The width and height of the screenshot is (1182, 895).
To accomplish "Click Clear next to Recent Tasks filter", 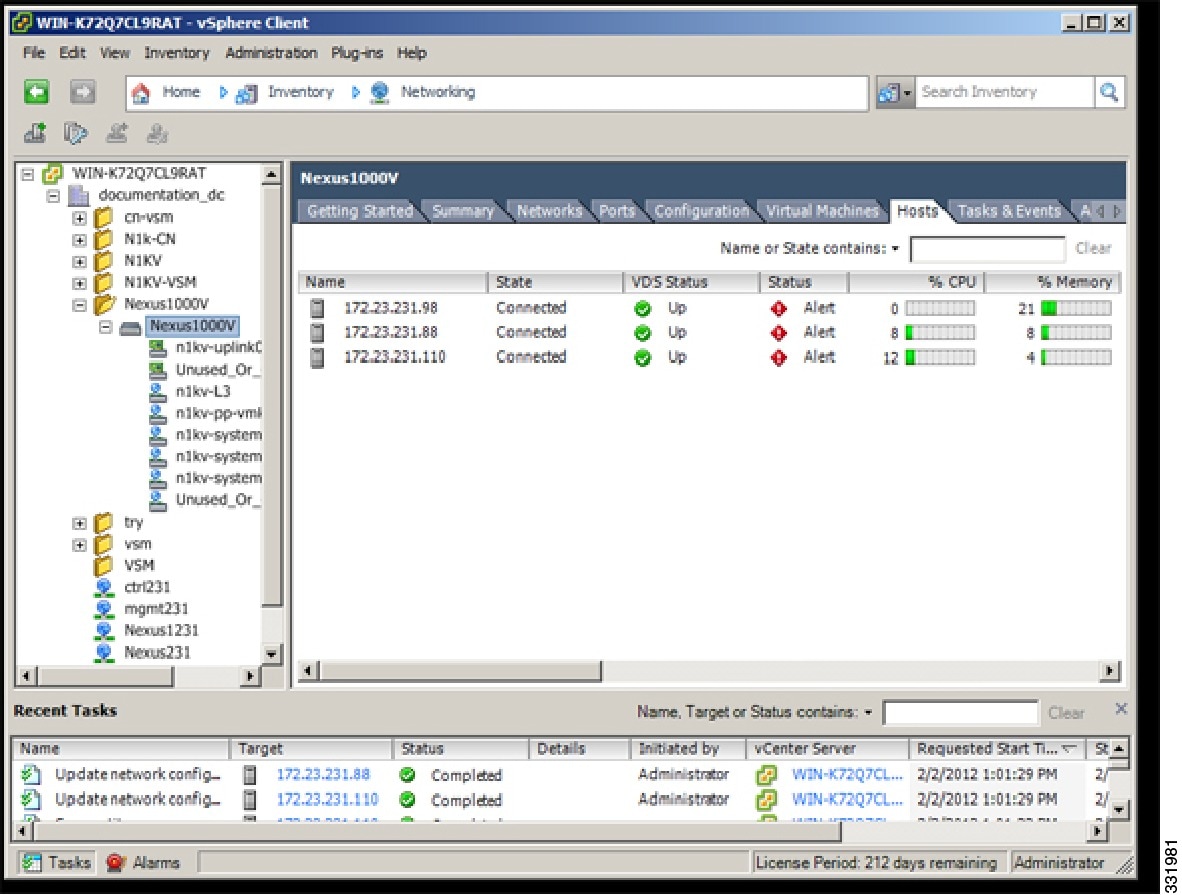I will (x=1066, y=713).
